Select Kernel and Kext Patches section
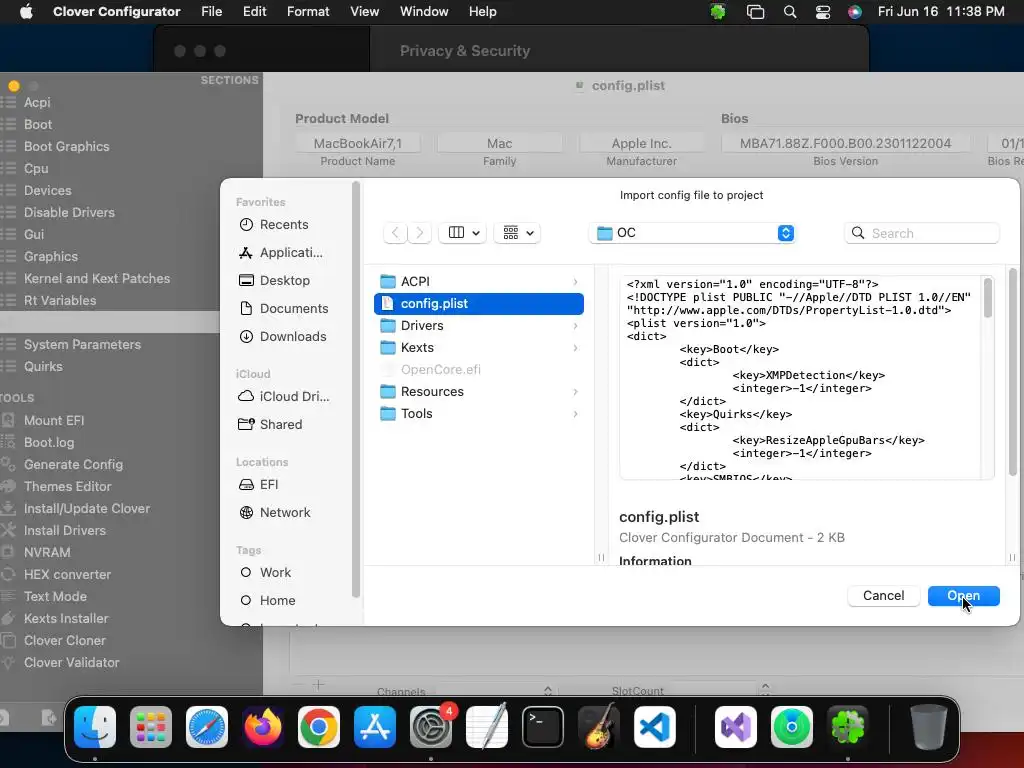 tap(97, 278)
